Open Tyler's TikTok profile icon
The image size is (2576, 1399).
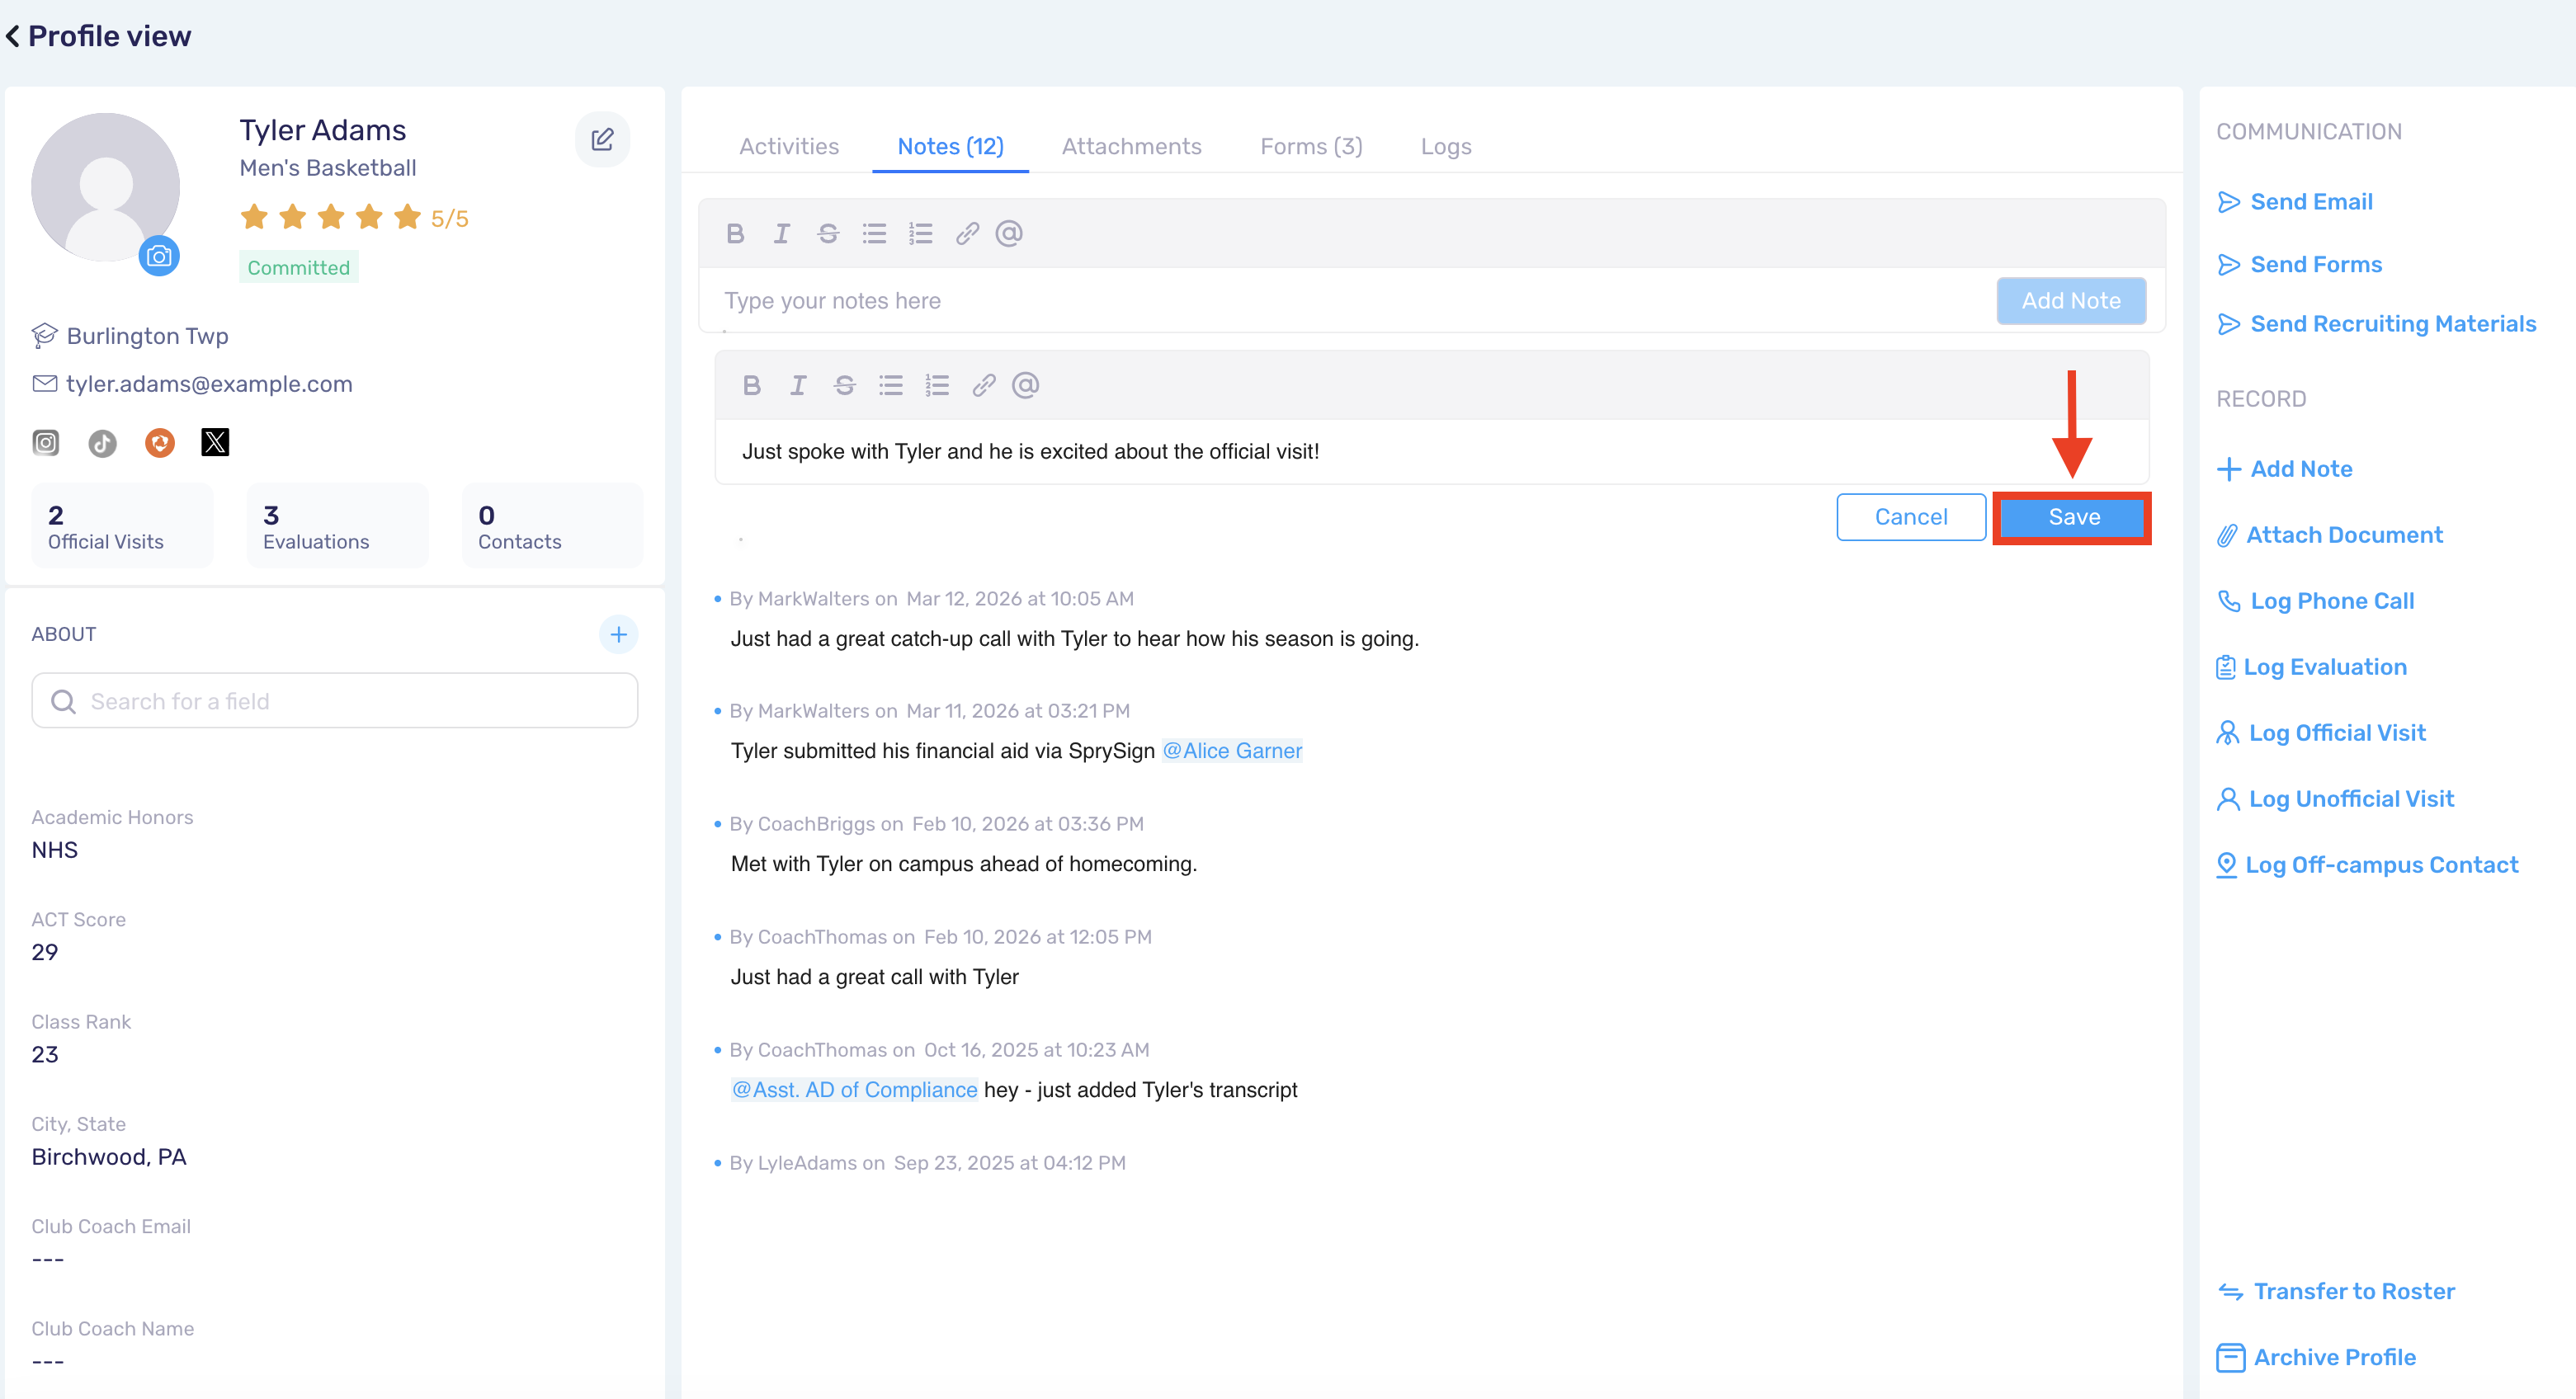[x=102, y=442]
